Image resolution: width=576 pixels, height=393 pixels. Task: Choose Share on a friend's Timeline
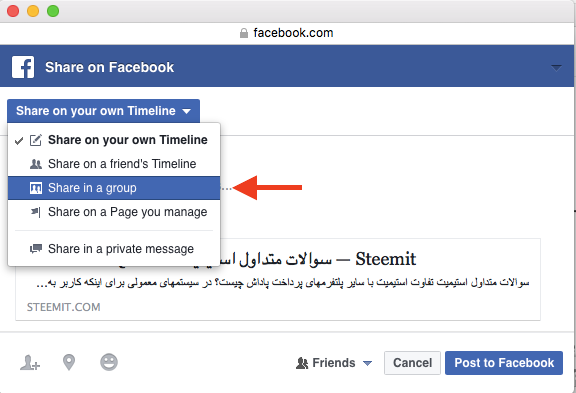(114, 164)
